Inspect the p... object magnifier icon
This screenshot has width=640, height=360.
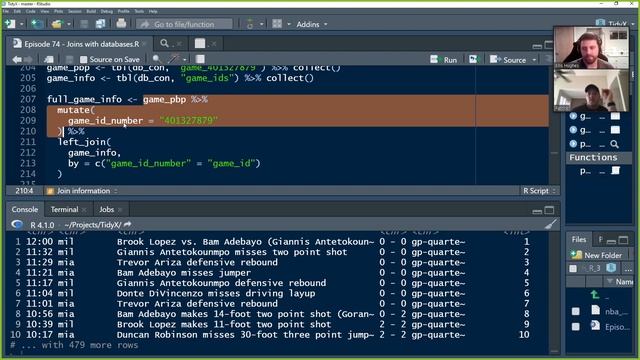click(614, 144)
